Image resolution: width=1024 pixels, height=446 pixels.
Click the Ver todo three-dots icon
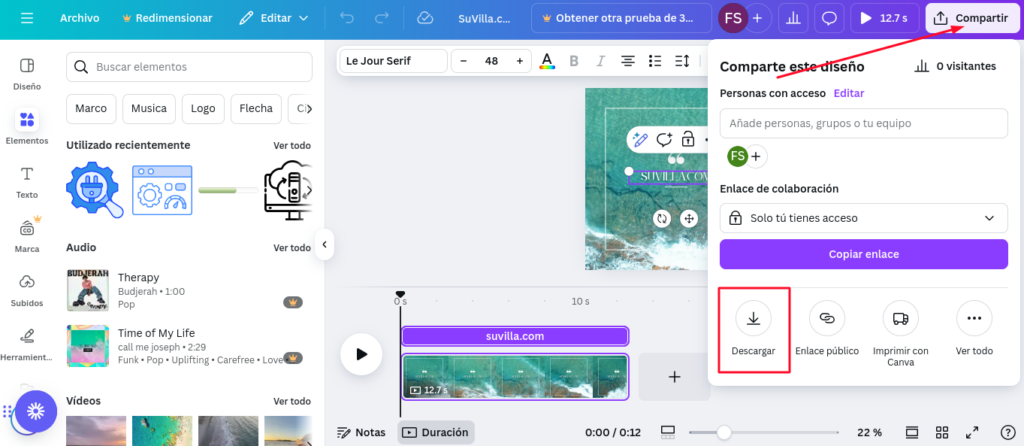(974, 319)
